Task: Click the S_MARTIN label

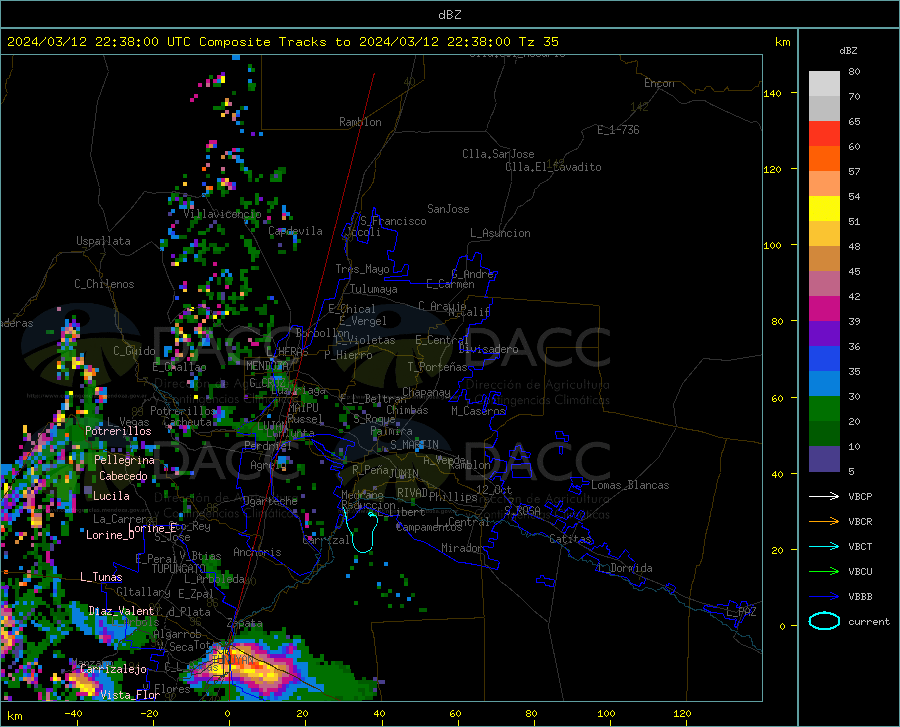Action: (414, 445)
